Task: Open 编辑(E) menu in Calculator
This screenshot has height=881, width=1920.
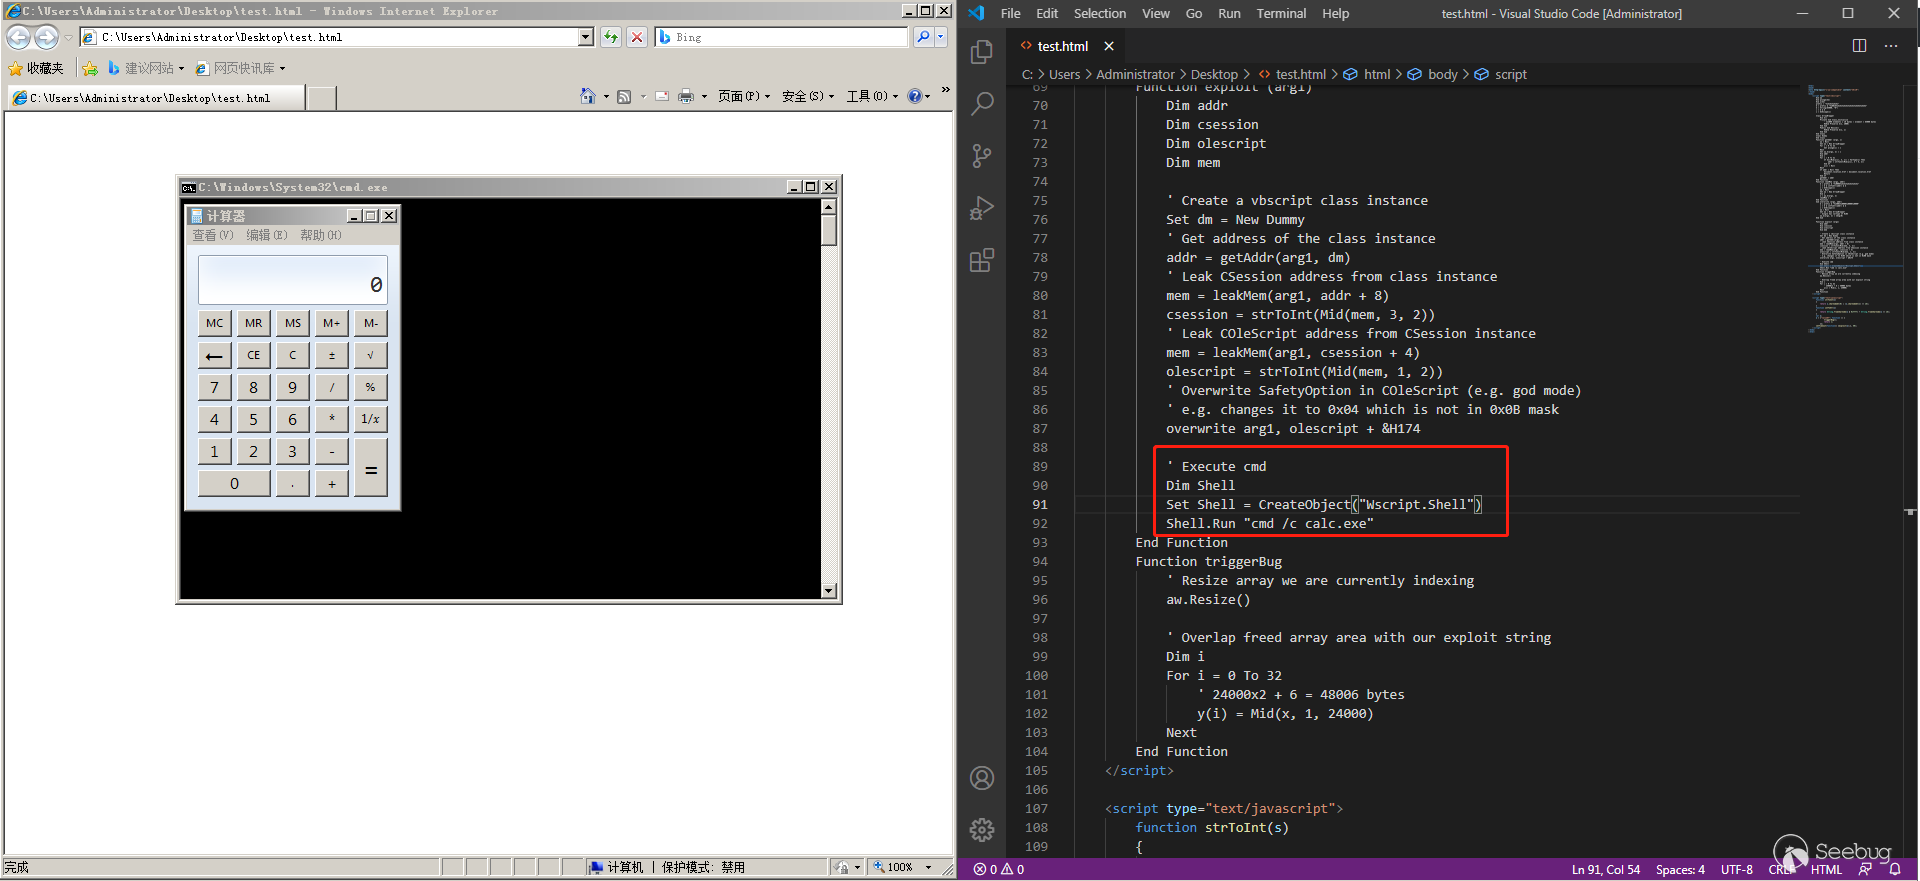Action: 267,235
